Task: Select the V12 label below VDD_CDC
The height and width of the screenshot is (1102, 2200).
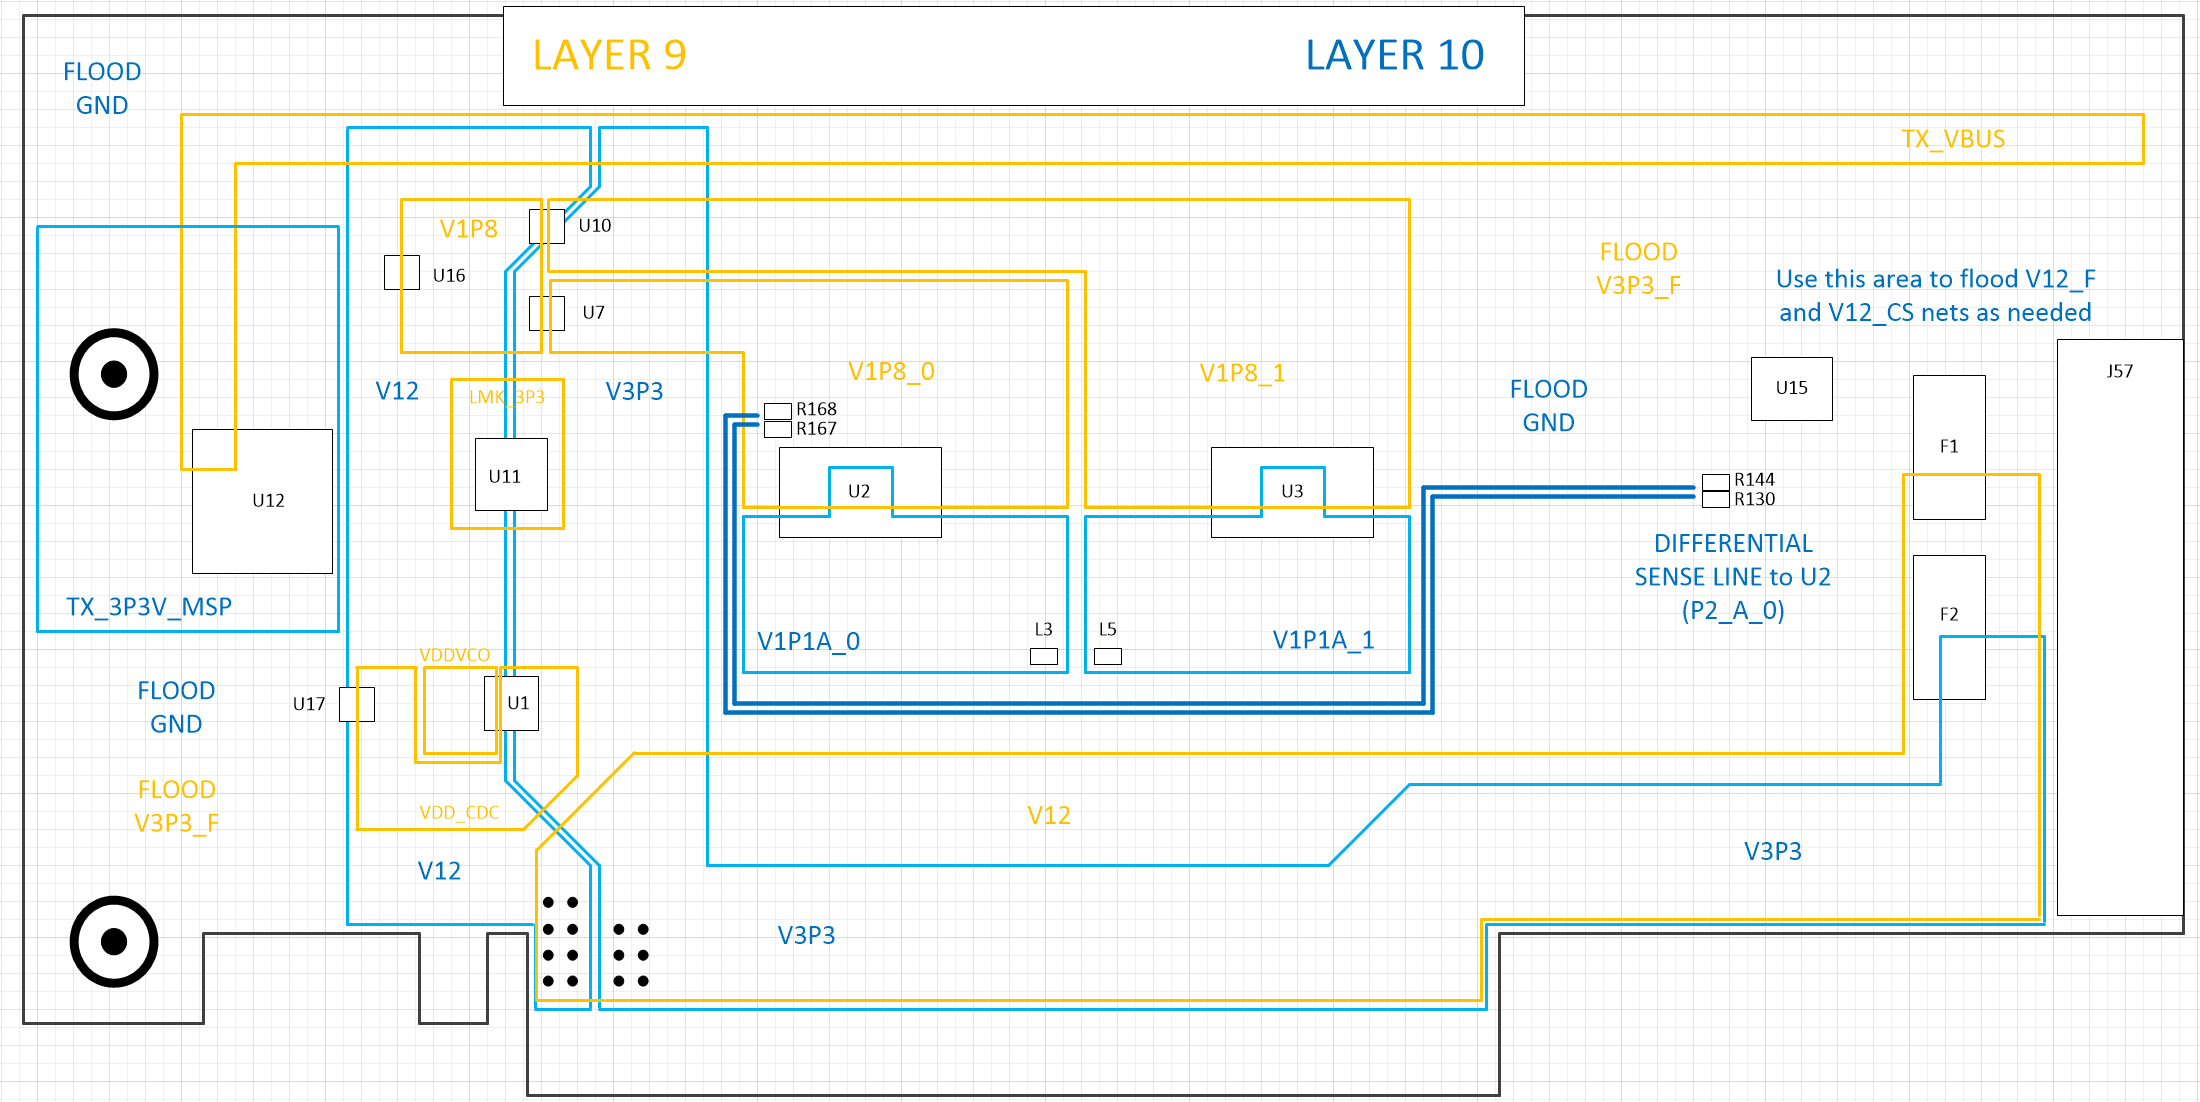Action: tap(439, 871)
